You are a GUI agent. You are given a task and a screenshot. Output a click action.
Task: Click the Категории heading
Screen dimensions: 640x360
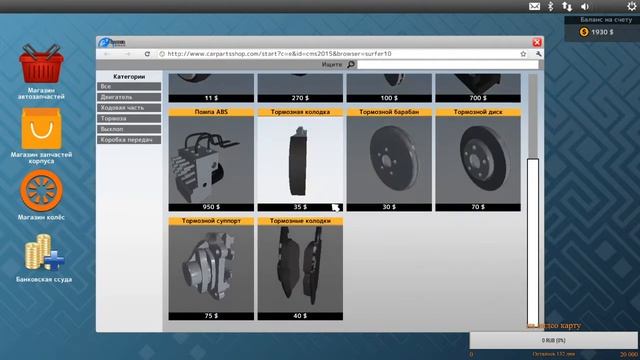129,76
